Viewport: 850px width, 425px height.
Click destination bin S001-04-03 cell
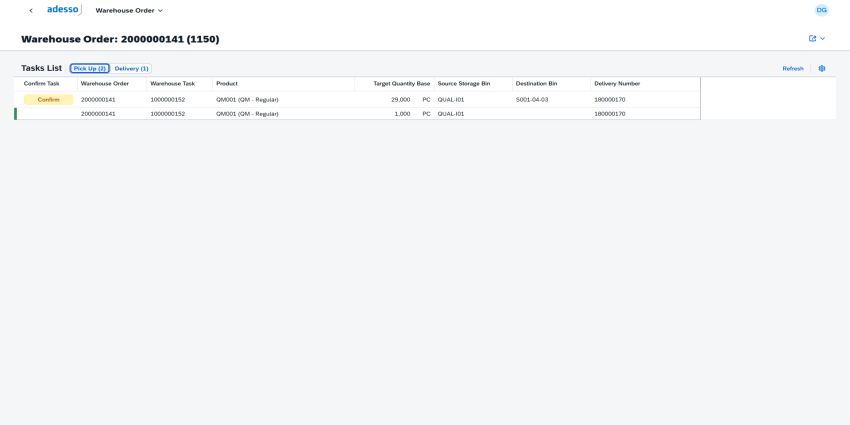pyautogui.click(x=532, y=100)
